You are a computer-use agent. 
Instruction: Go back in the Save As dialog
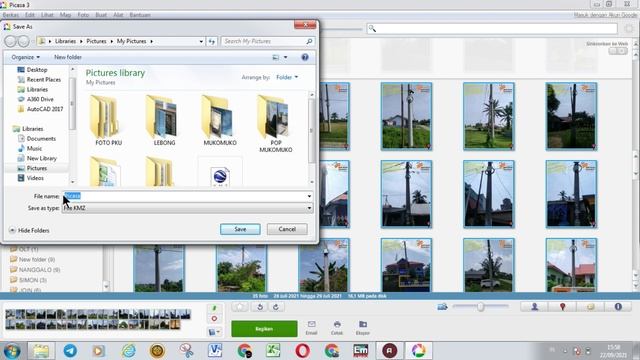pyautogui.click(x=10, y=41)
